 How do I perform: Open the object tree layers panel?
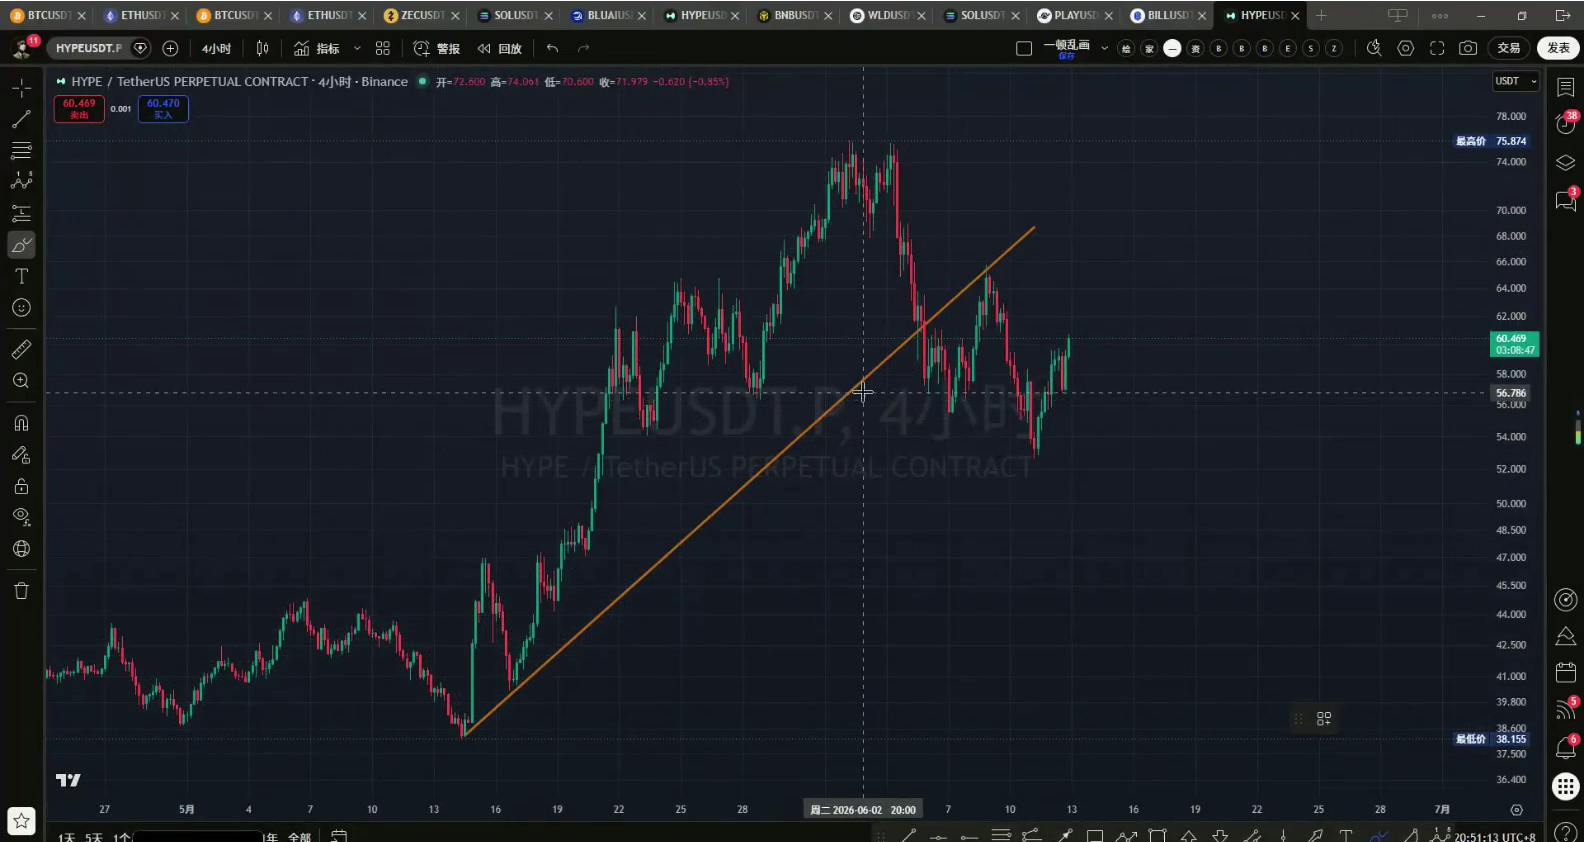pyautogui.click(x=1566, y=163)
